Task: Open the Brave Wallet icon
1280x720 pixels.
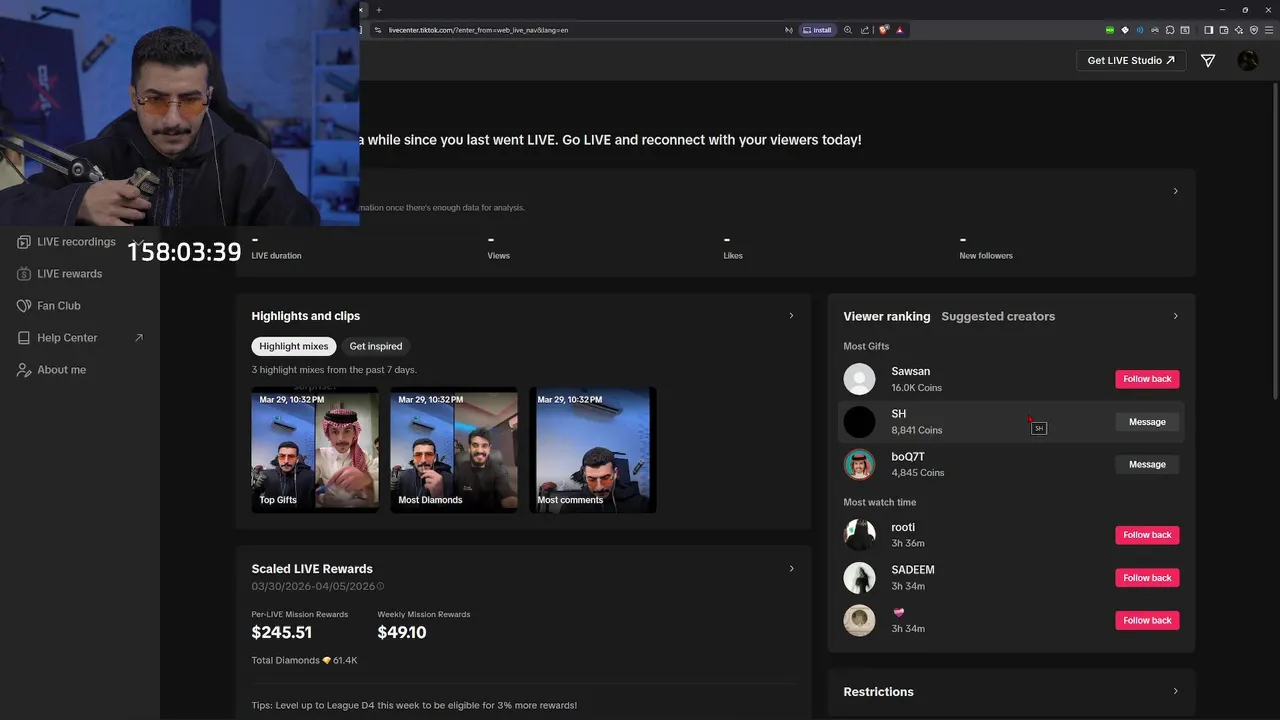Action: (1223, 30)
